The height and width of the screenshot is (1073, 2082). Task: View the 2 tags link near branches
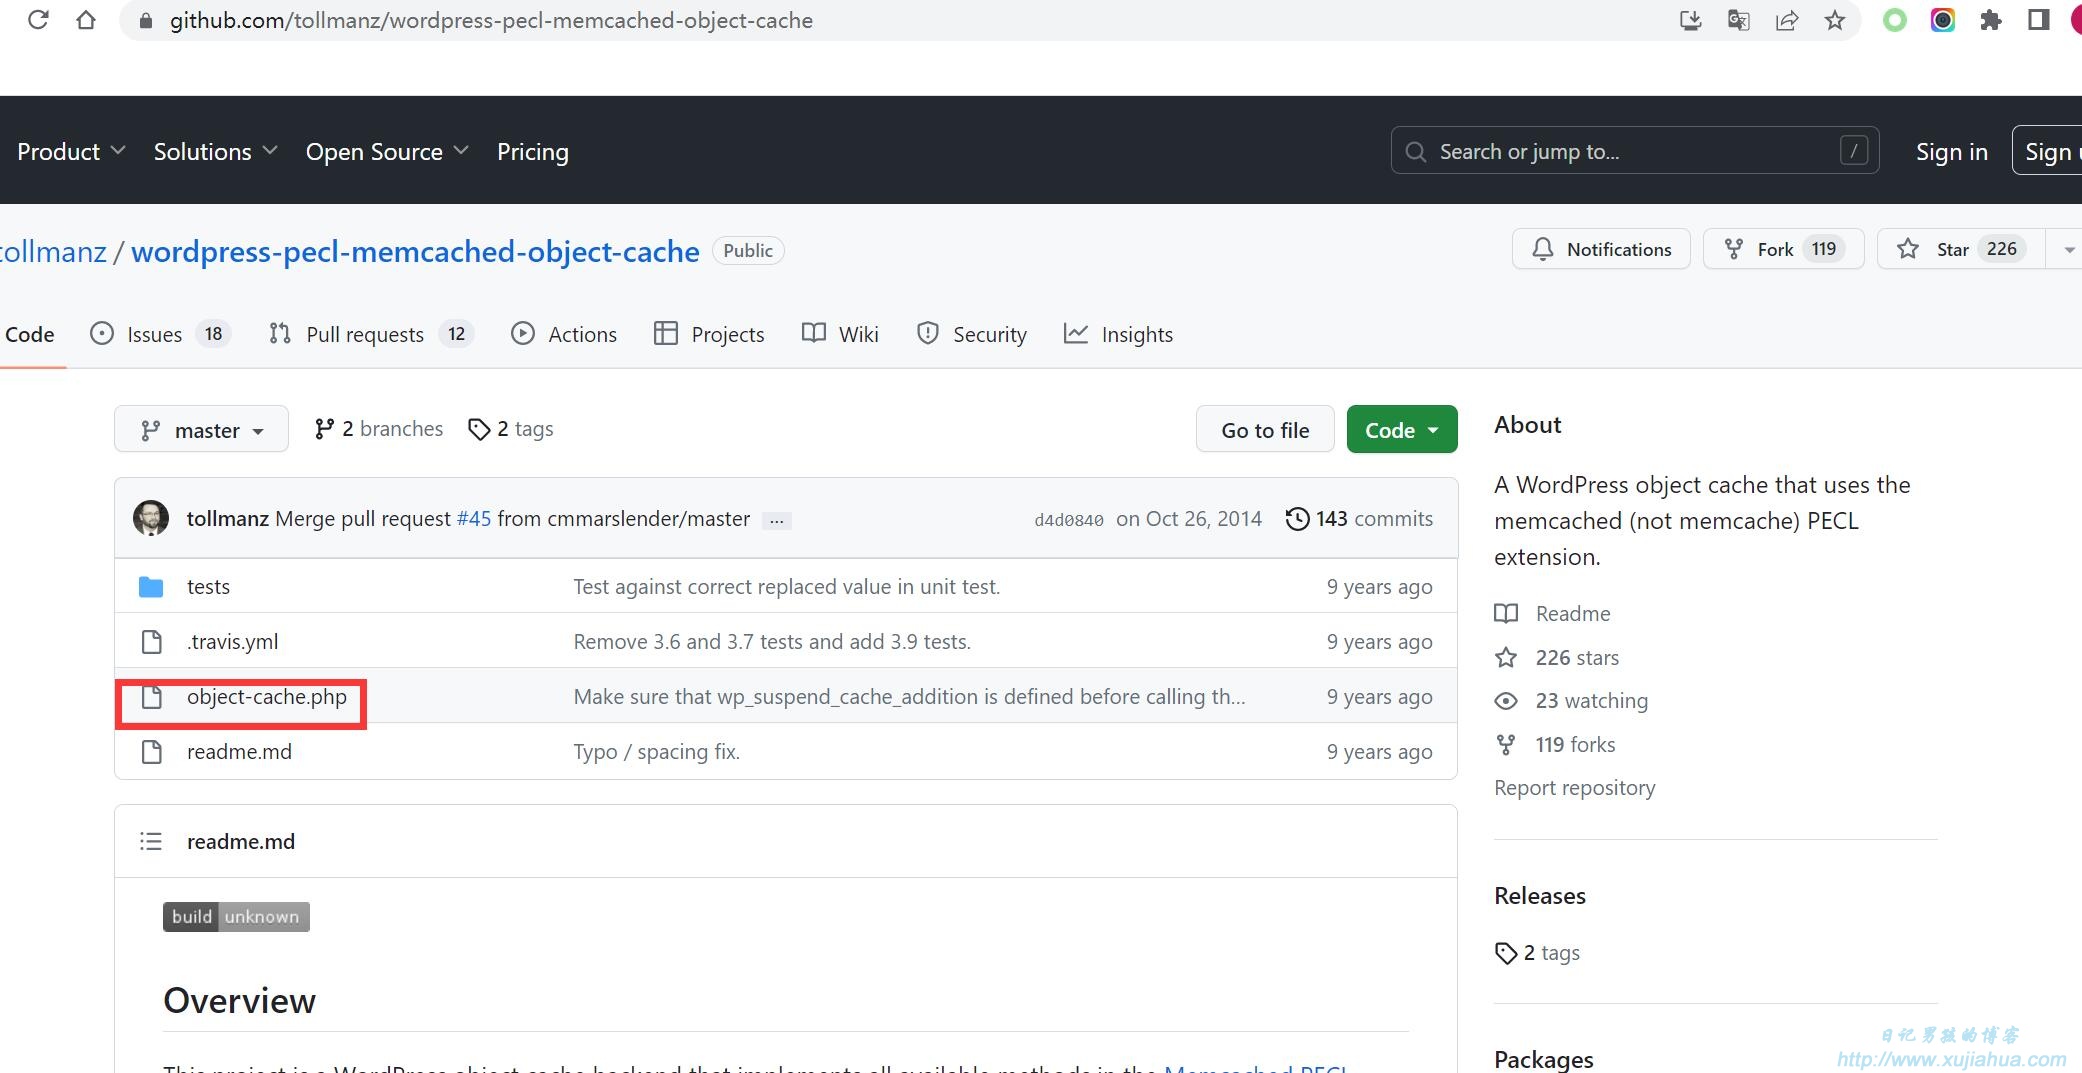(x=511, y=429)
